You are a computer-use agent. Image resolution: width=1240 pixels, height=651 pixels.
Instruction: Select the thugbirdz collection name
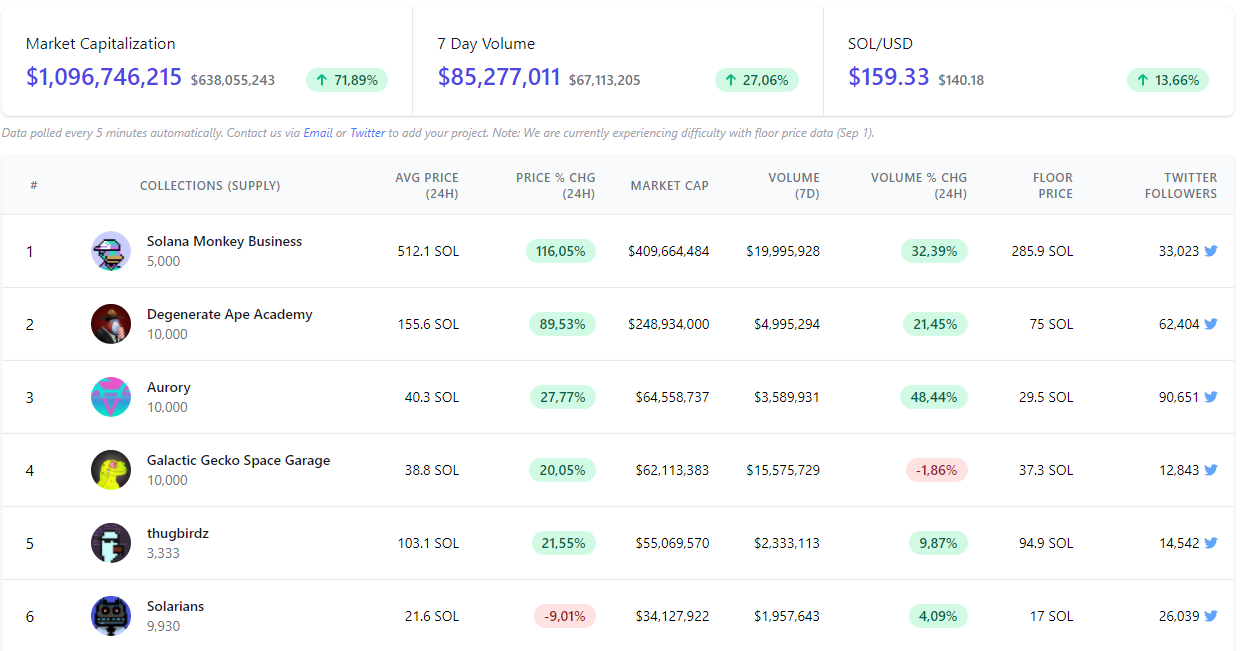pos(178,533)
